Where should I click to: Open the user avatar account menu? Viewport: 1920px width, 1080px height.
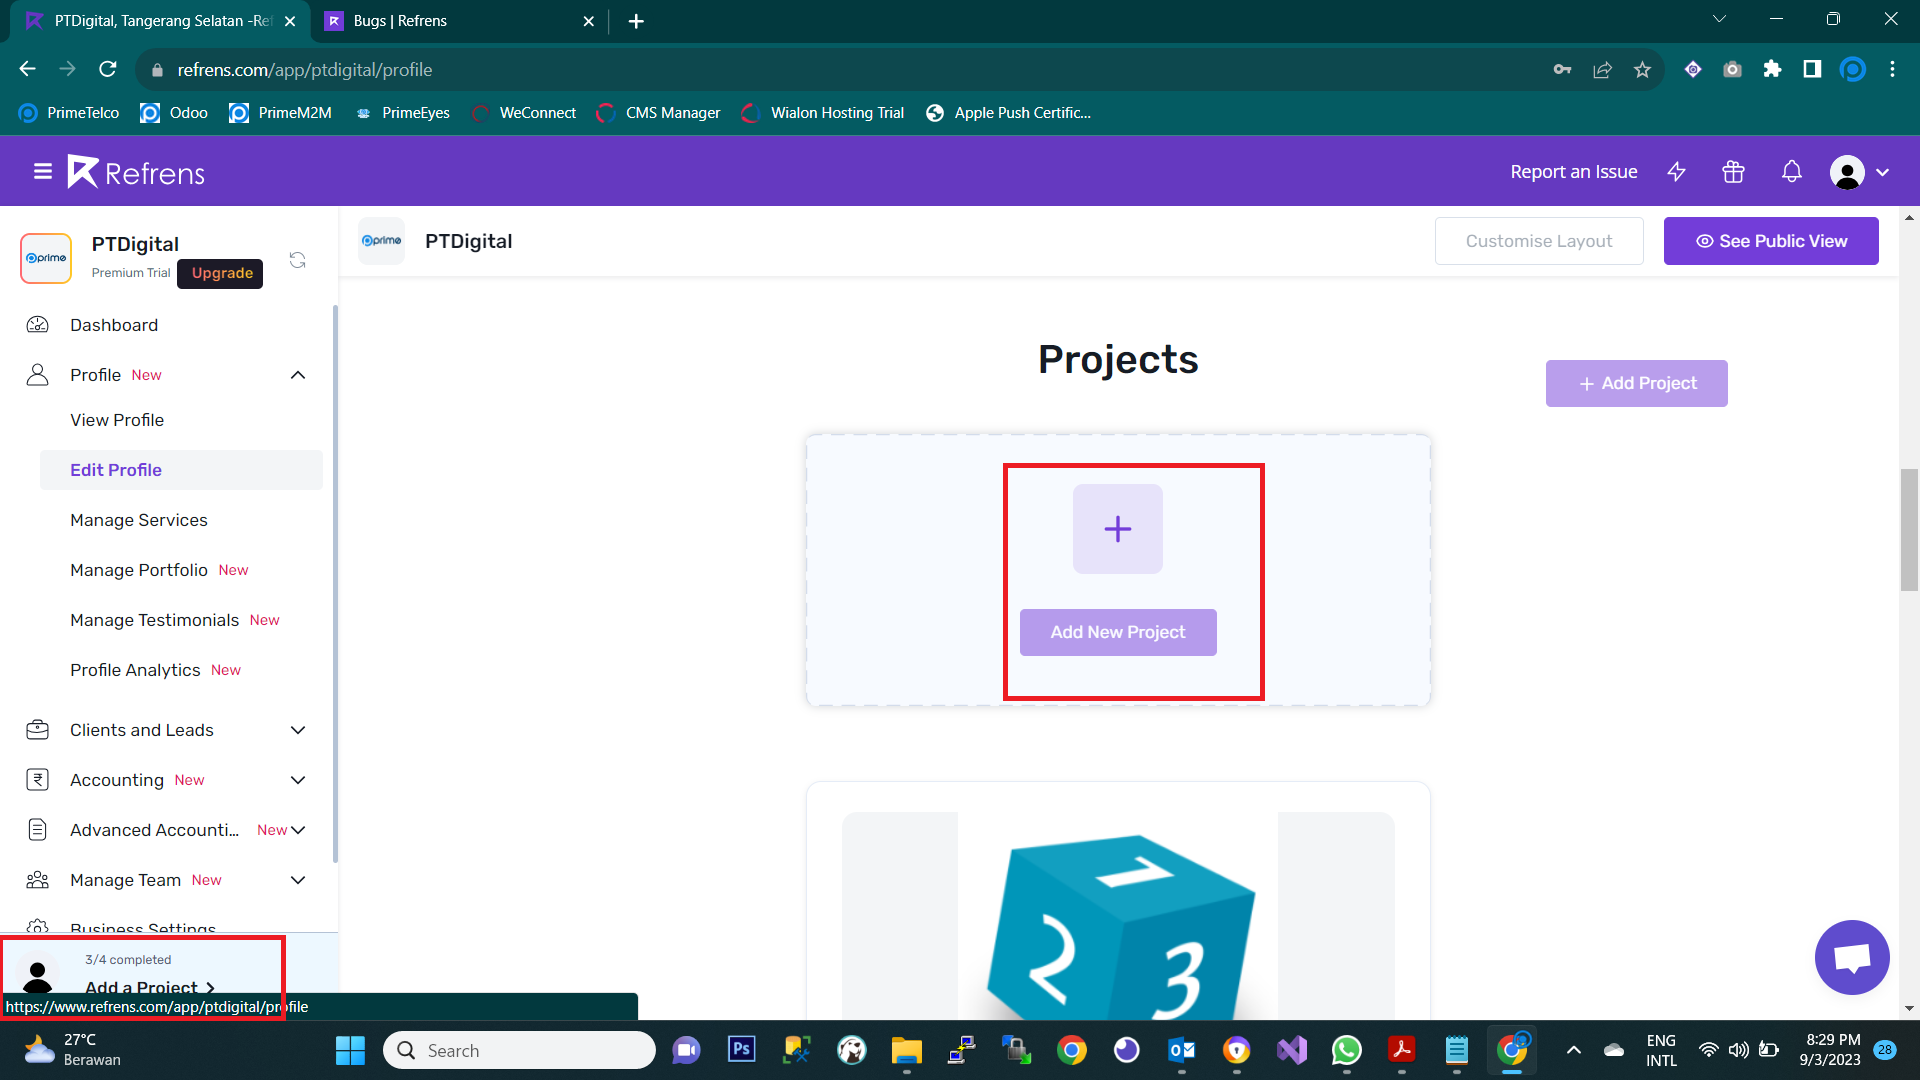[x=1859, y=172]
